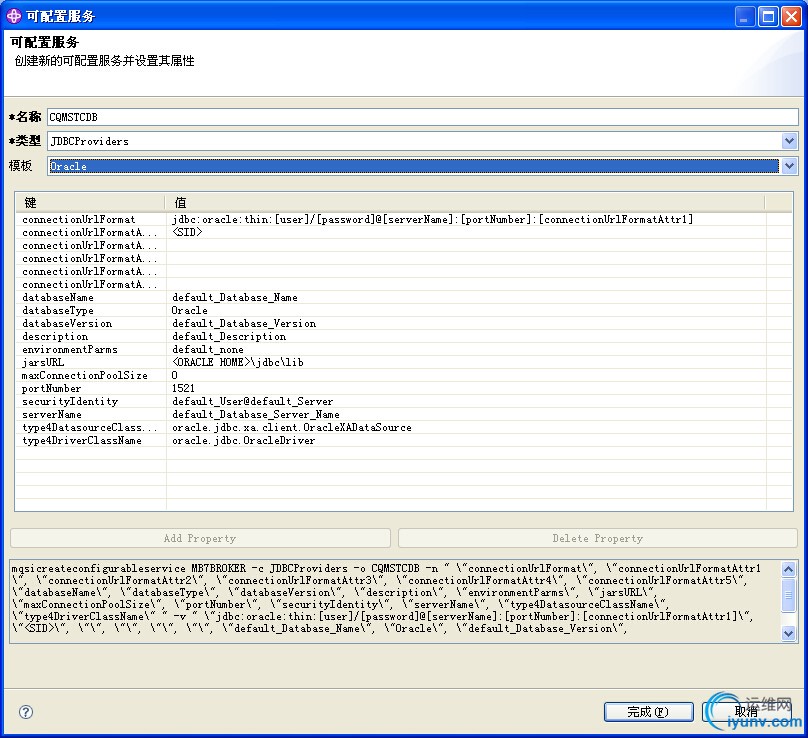808x738 pixels.
Task: Select the databaseName key
Action: pyautogui.click(x=58, y=297)
